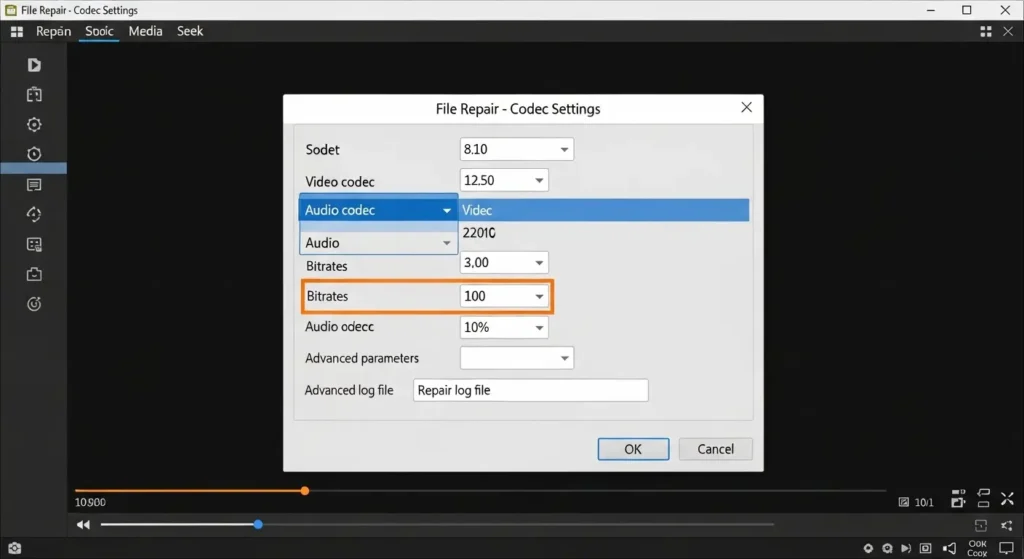The width and height of the screenshot is (1024, 559).
Task: Expand the highlighted Bitrates dropdown showing 100
Action: click(504, 297)
